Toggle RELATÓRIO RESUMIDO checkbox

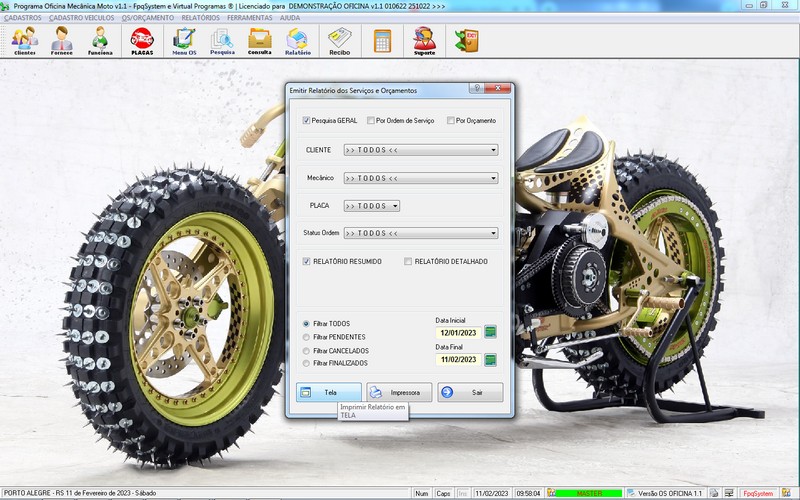pyautogui.click(x=306, y=261)
